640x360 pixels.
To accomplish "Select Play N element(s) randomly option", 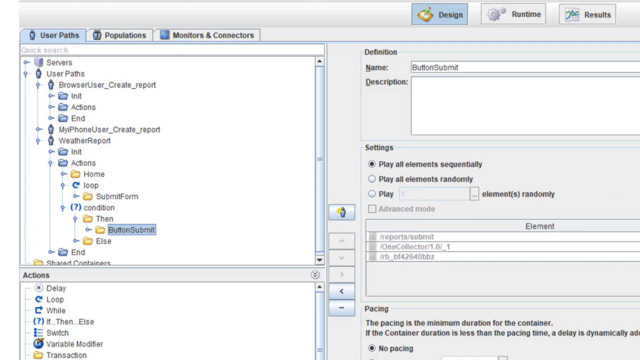I will [372, 194].
